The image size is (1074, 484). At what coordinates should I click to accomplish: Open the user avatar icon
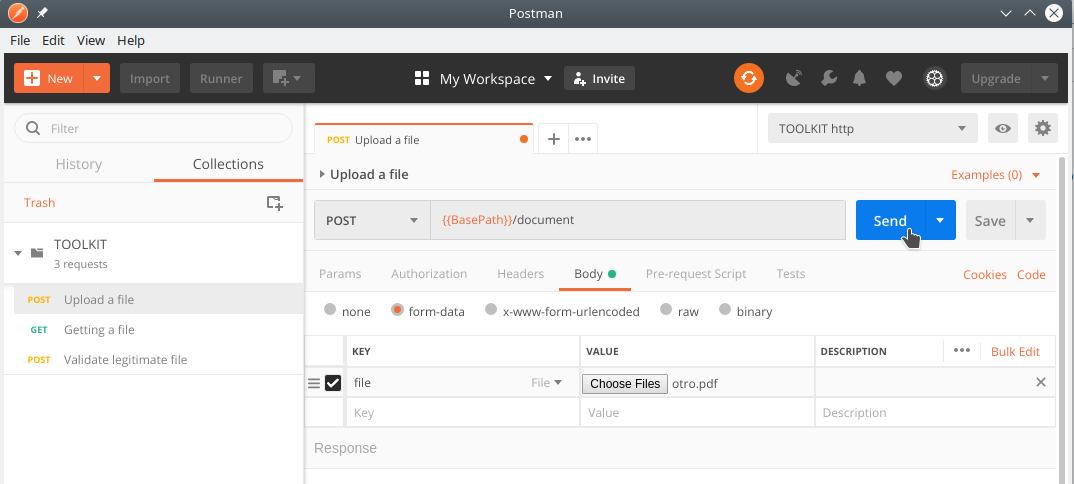click(934, 79)
